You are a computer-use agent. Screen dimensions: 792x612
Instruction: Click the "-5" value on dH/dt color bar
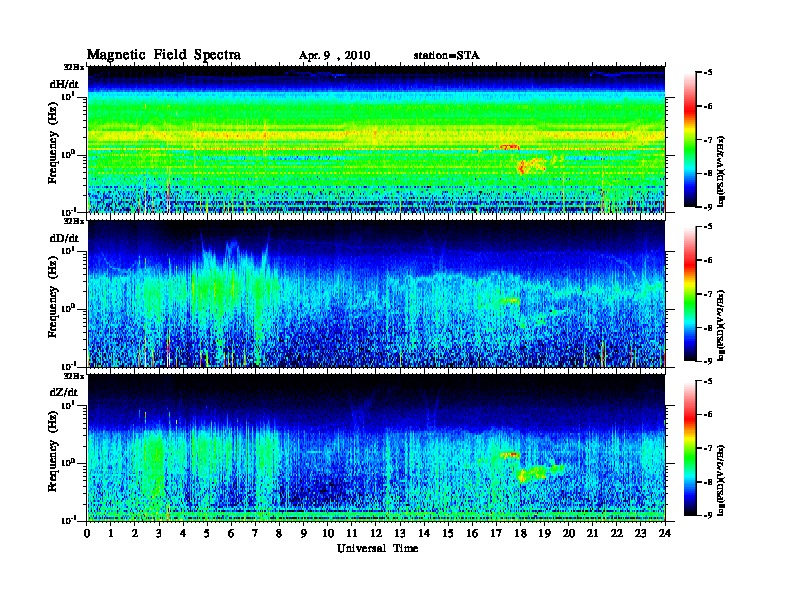coord(708,73)
